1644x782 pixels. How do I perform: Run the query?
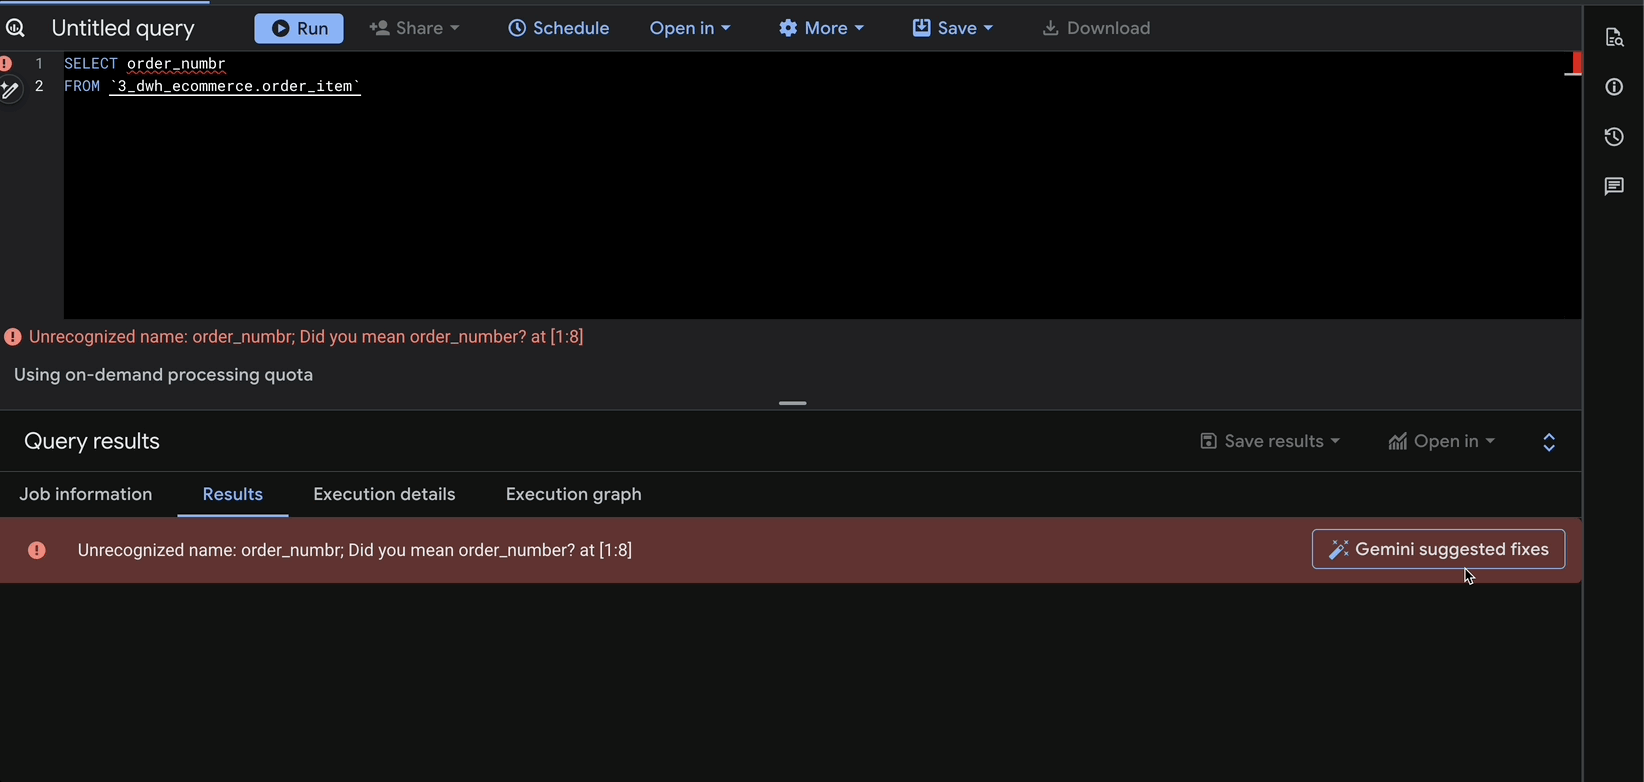299,28
